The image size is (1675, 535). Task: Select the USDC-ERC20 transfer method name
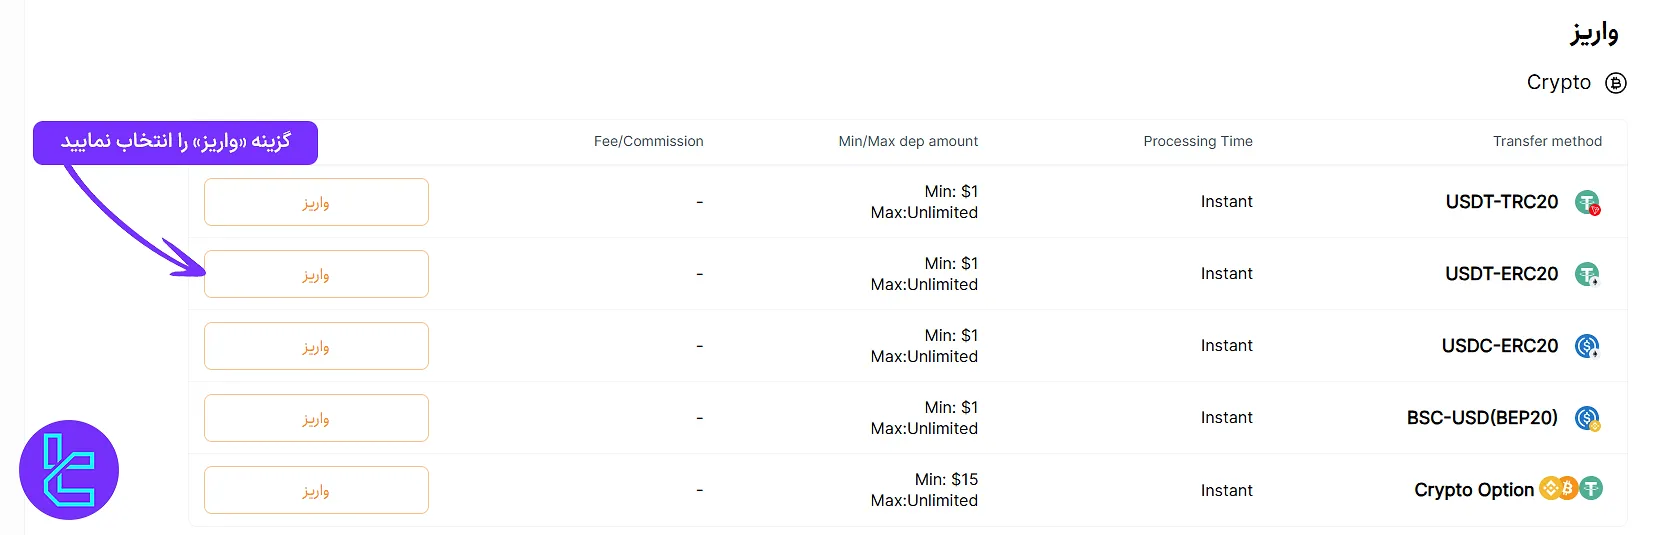click(x=1499, y=346)
